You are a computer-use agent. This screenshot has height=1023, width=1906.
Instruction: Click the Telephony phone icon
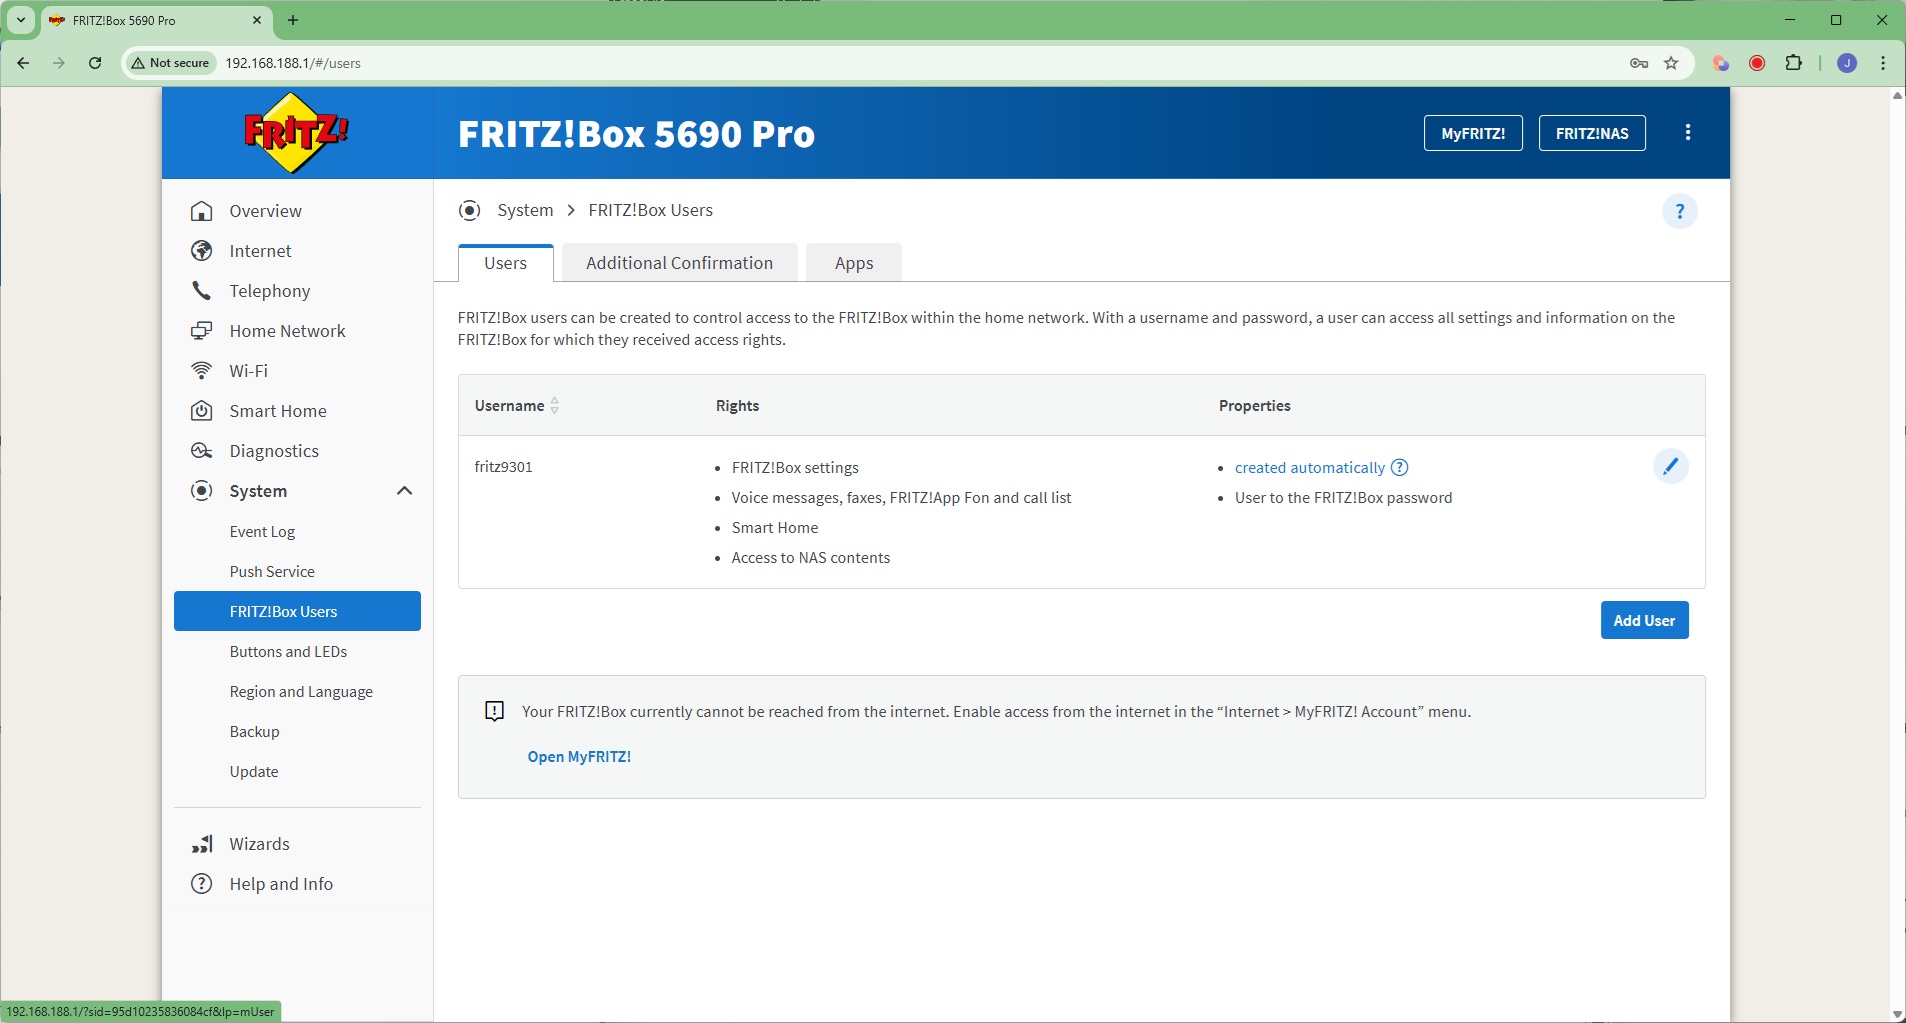(202, 291)
